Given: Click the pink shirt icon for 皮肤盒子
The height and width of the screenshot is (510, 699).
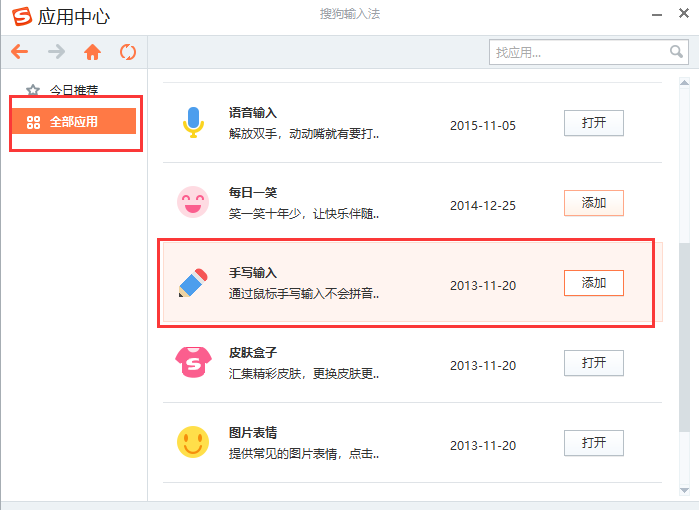Looking at the screenshot, I should coord(193,361).
